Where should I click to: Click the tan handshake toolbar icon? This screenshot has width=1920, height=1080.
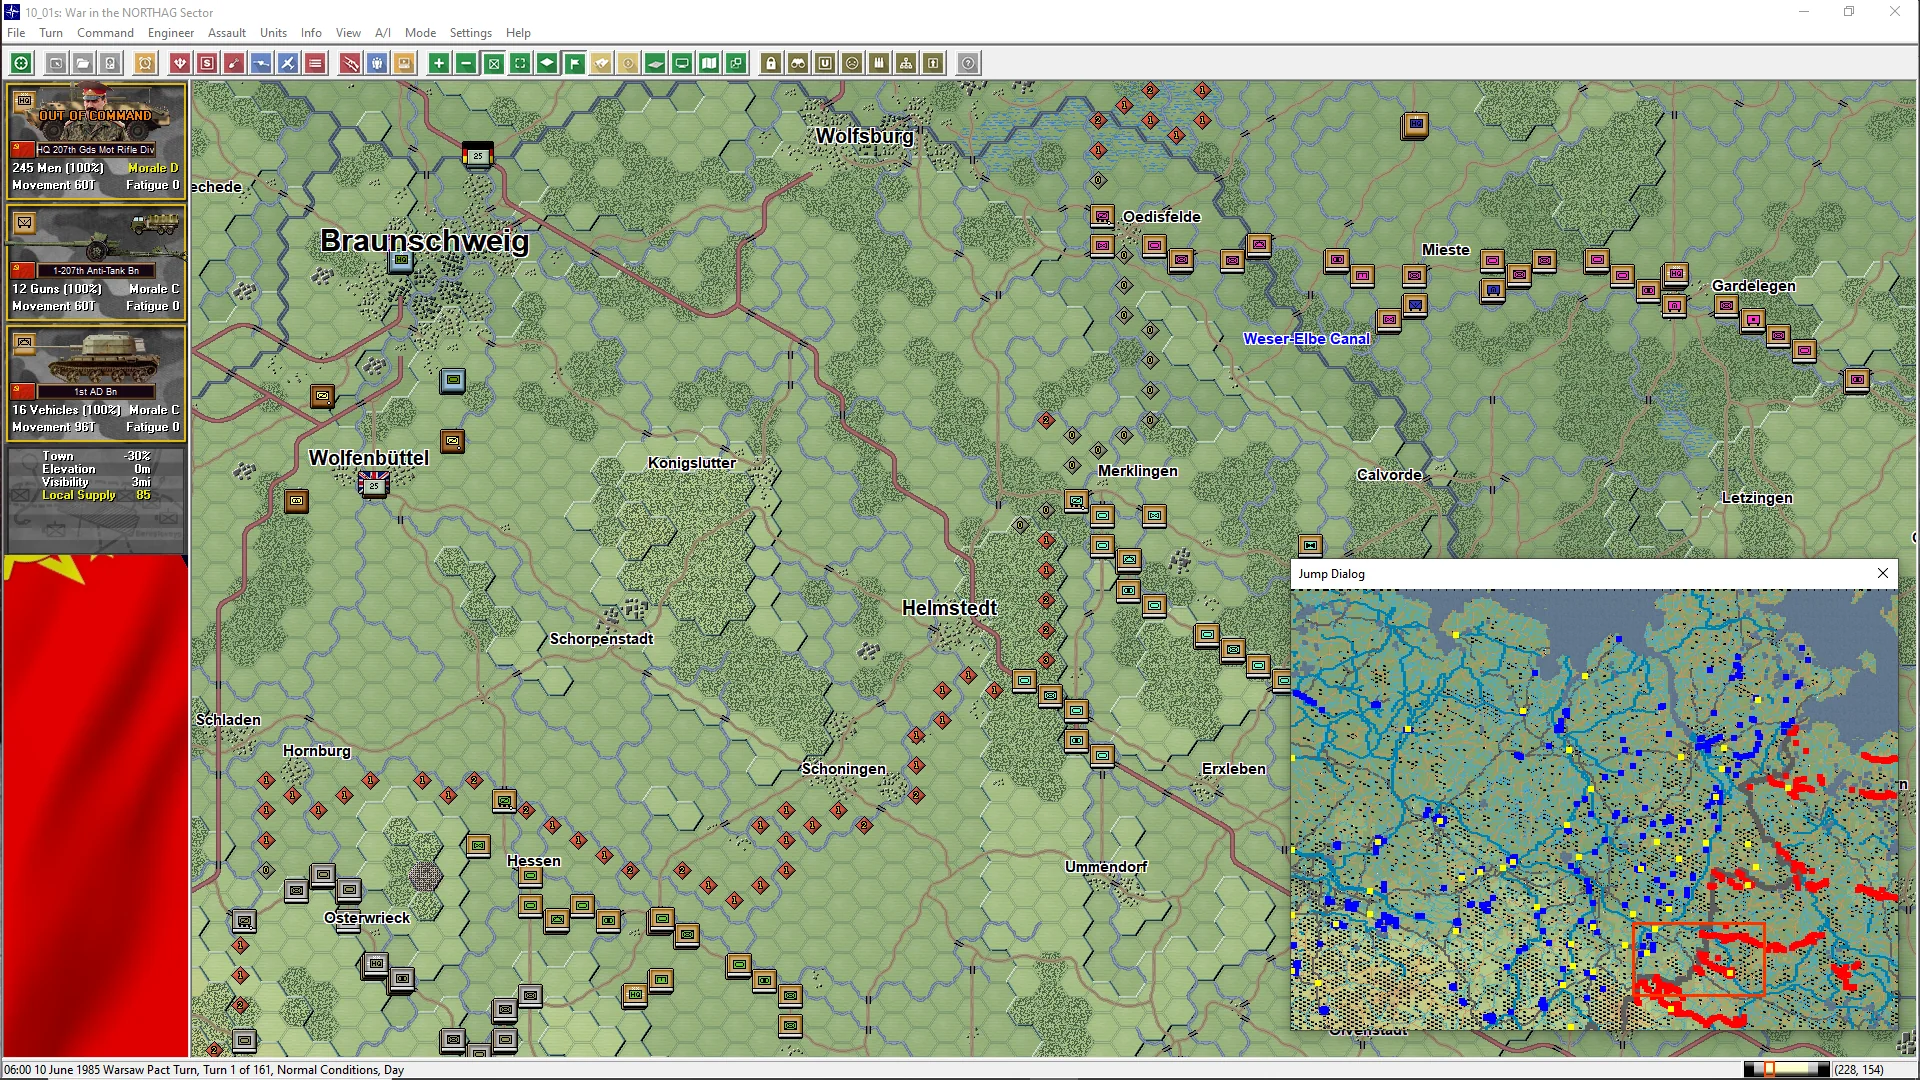[x=601, y=64]
